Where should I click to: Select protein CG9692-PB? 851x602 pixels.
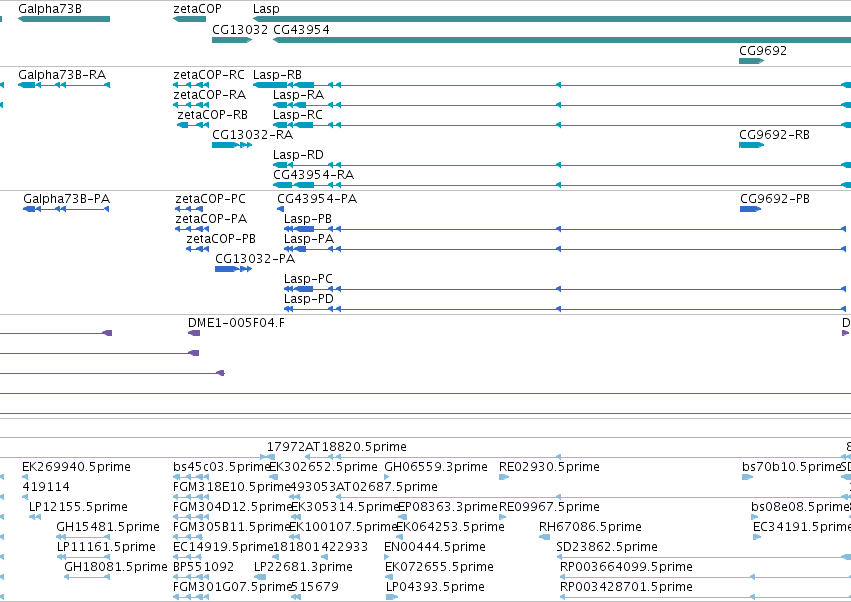tap(751, 209)
